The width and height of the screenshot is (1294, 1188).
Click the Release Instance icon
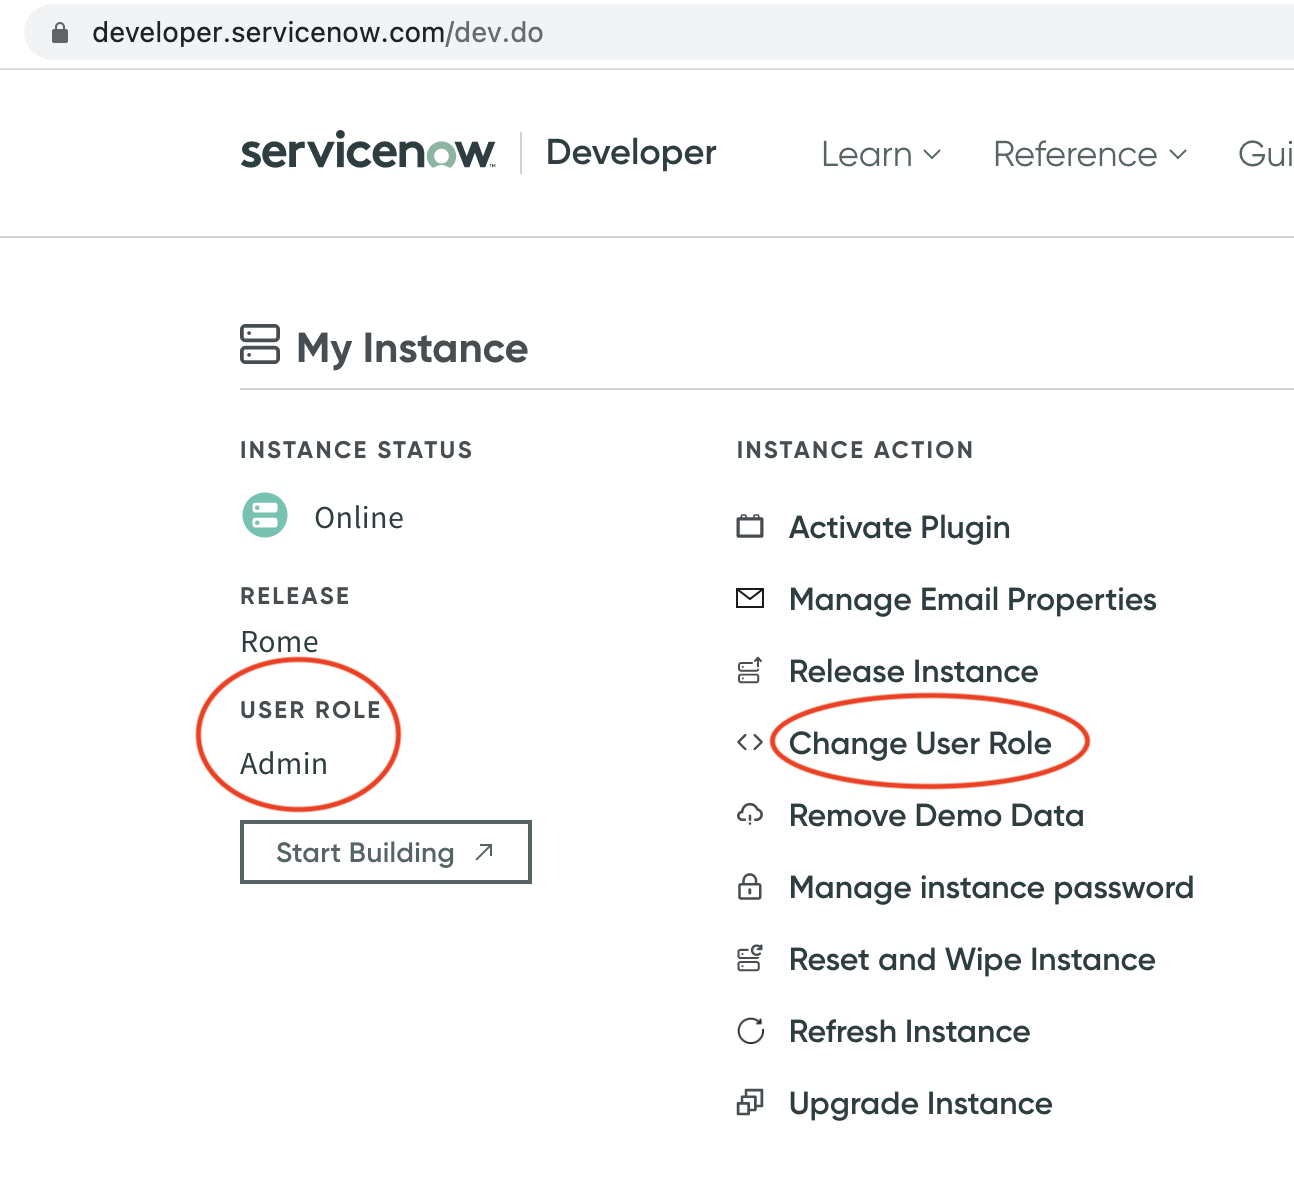(x=750, y=670)
